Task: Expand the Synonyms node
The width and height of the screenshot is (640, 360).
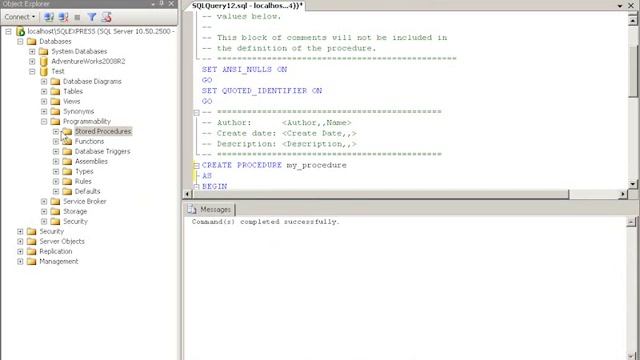Action: coord(44,111)
